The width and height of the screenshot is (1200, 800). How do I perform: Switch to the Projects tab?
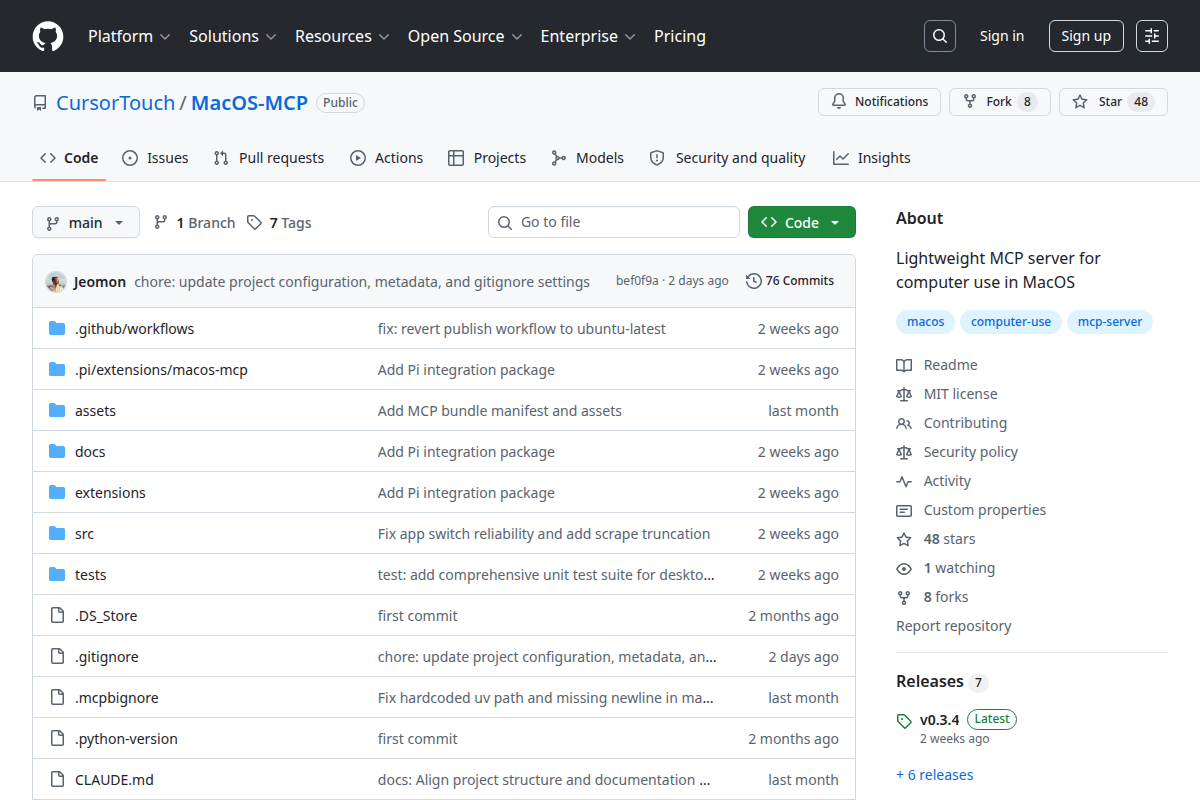tap(487, 158)
